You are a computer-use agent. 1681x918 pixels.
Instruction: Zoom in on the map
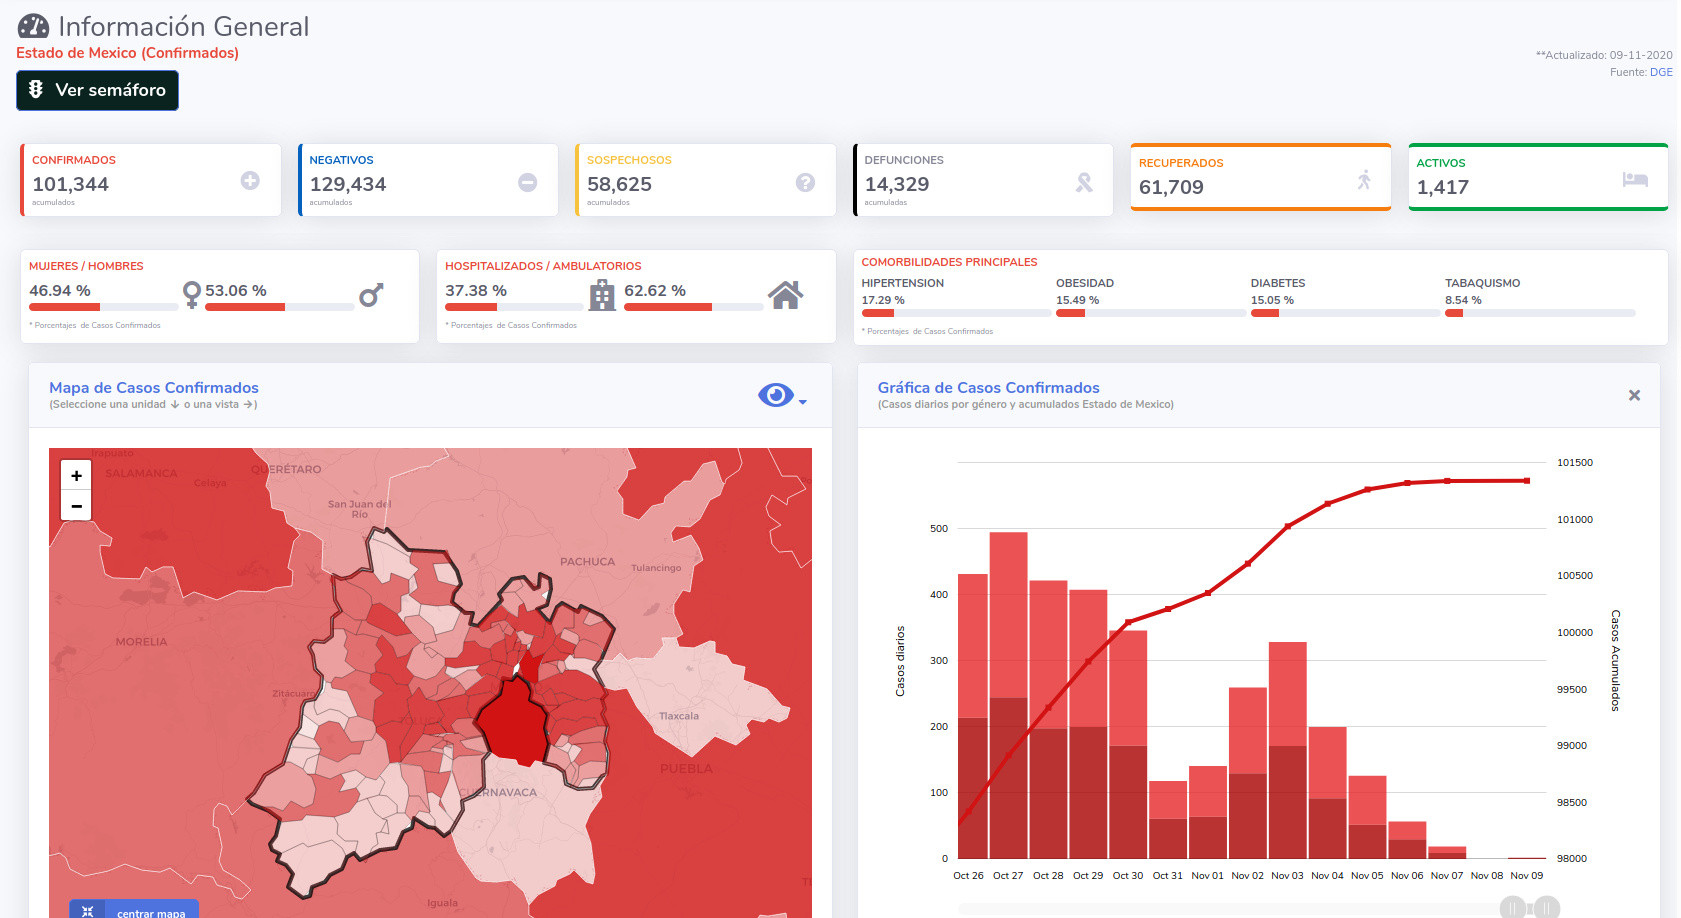[x=76, y=475]
